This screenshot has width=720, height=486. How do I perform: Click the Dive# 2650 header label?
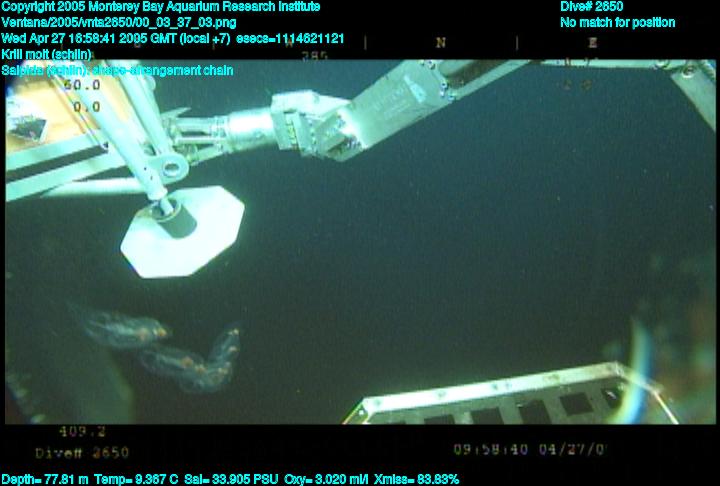click(x=591, y=7)
